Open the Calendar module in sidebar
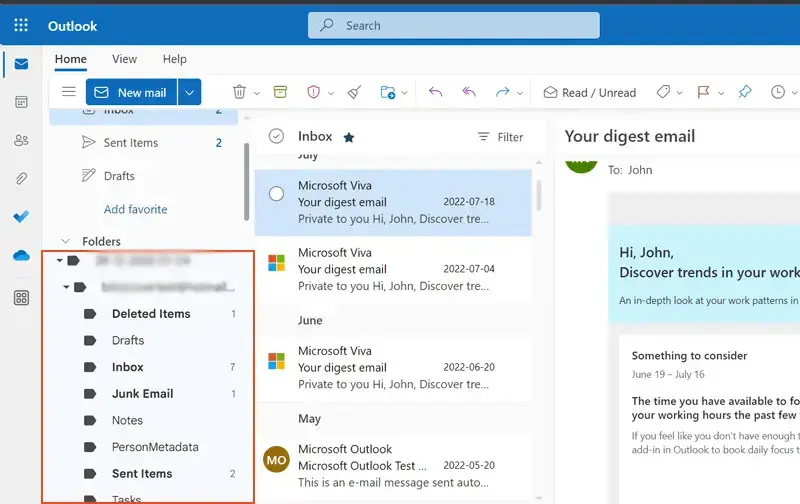The height and width of the screenshot is (504, 800). 21,102
